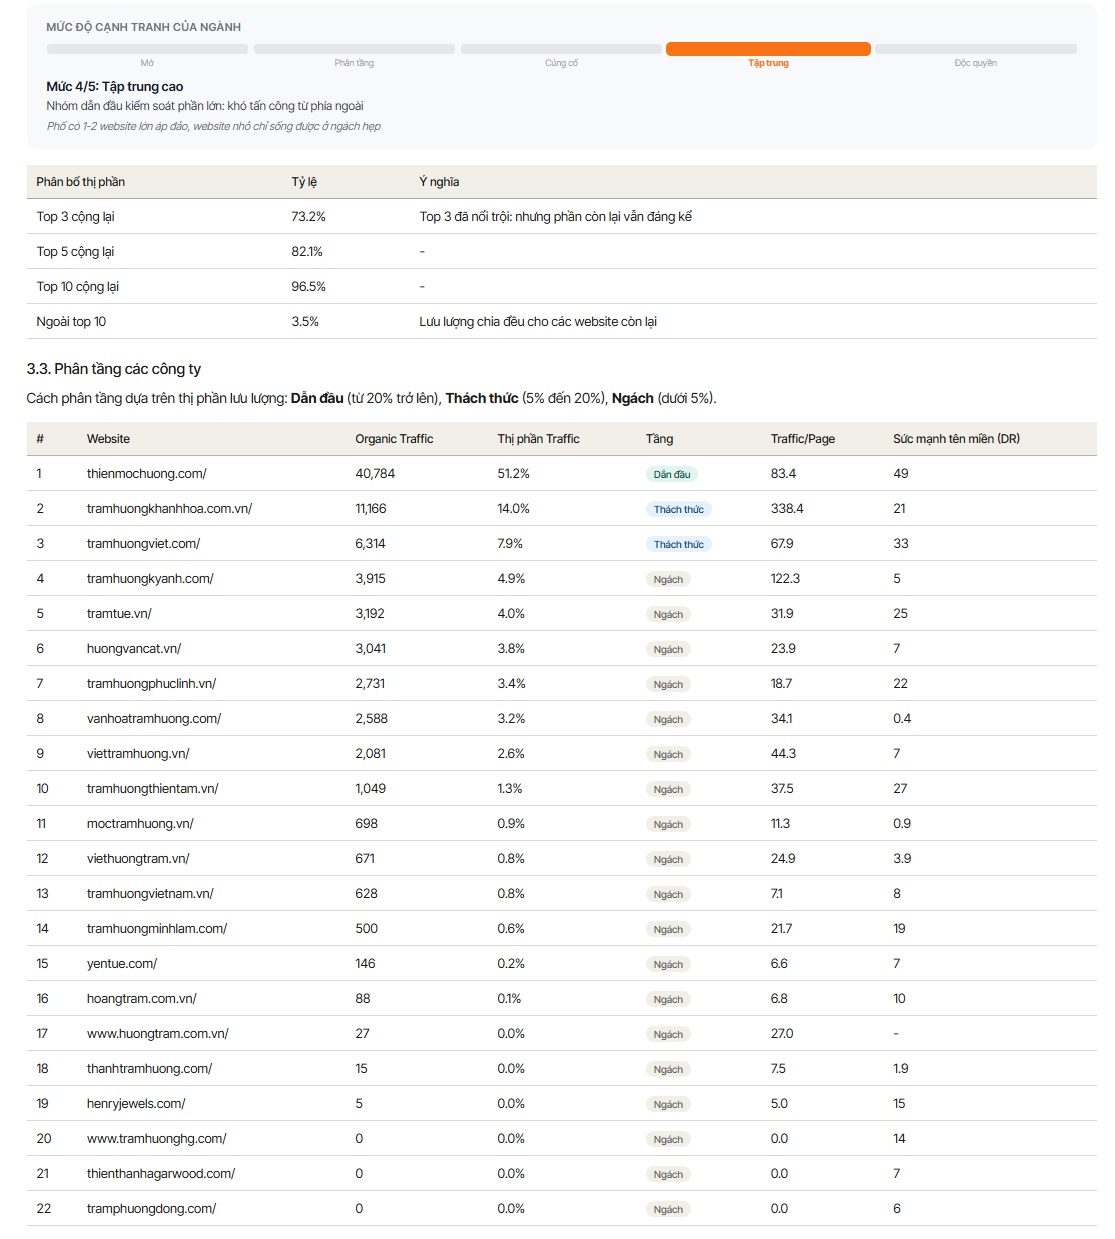Click the yentue.com/ website cell

tap(122, 964)
